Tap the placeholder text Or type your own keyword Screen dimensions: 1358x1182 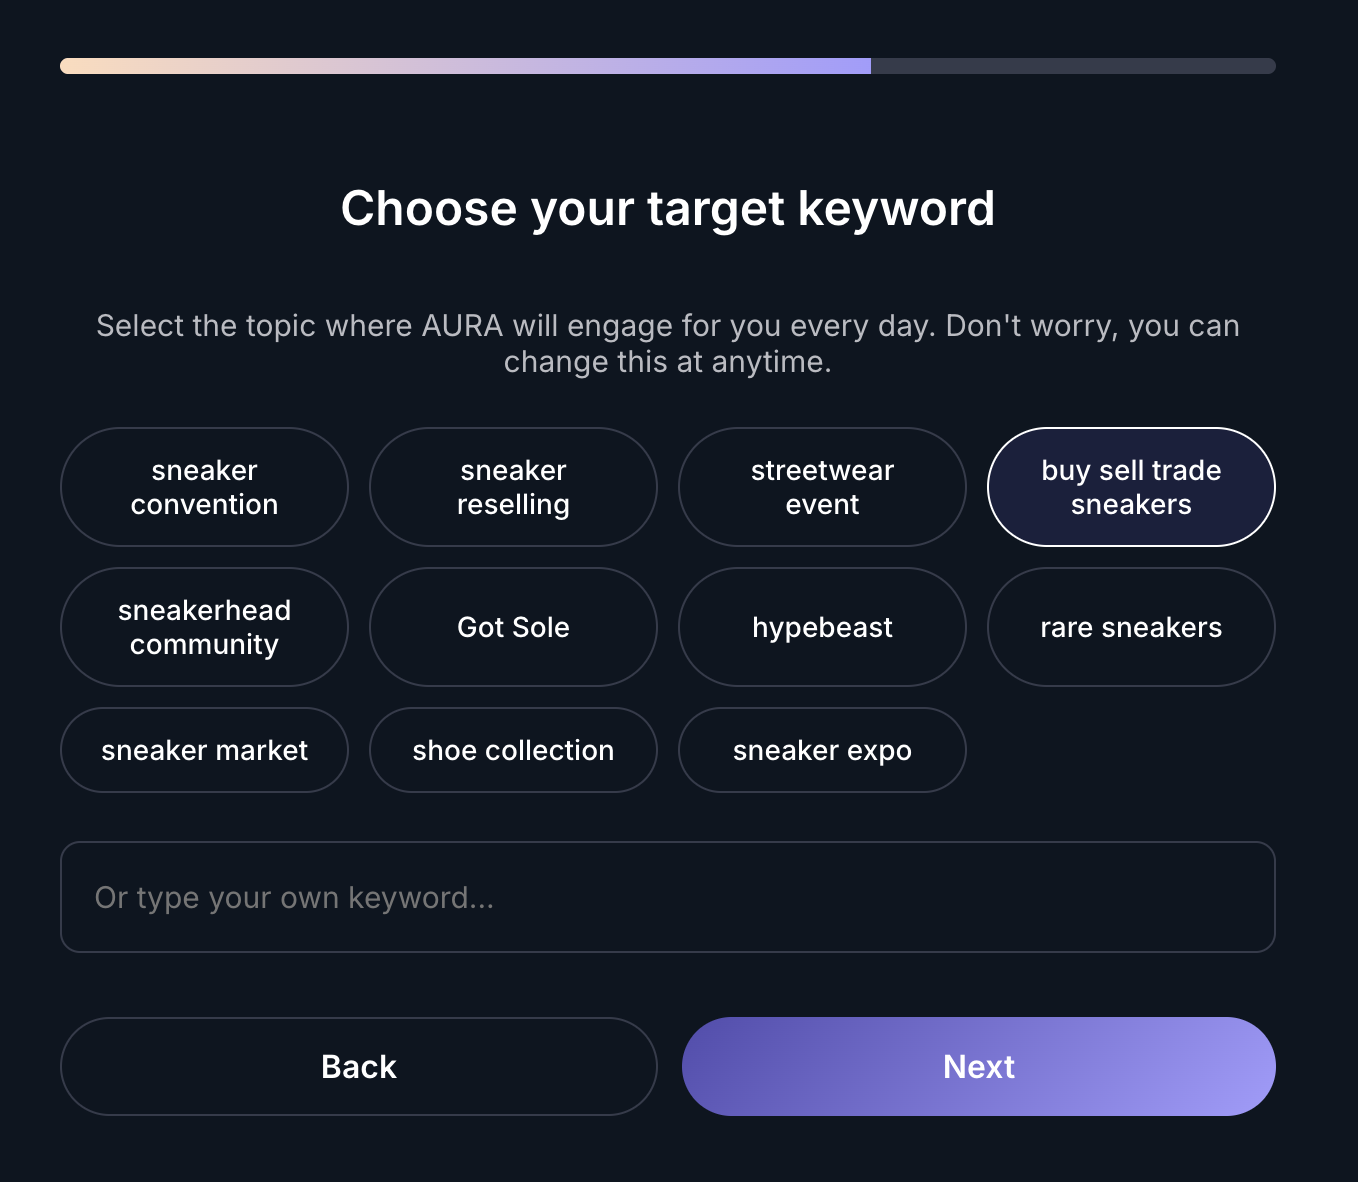tap(293, 897)
